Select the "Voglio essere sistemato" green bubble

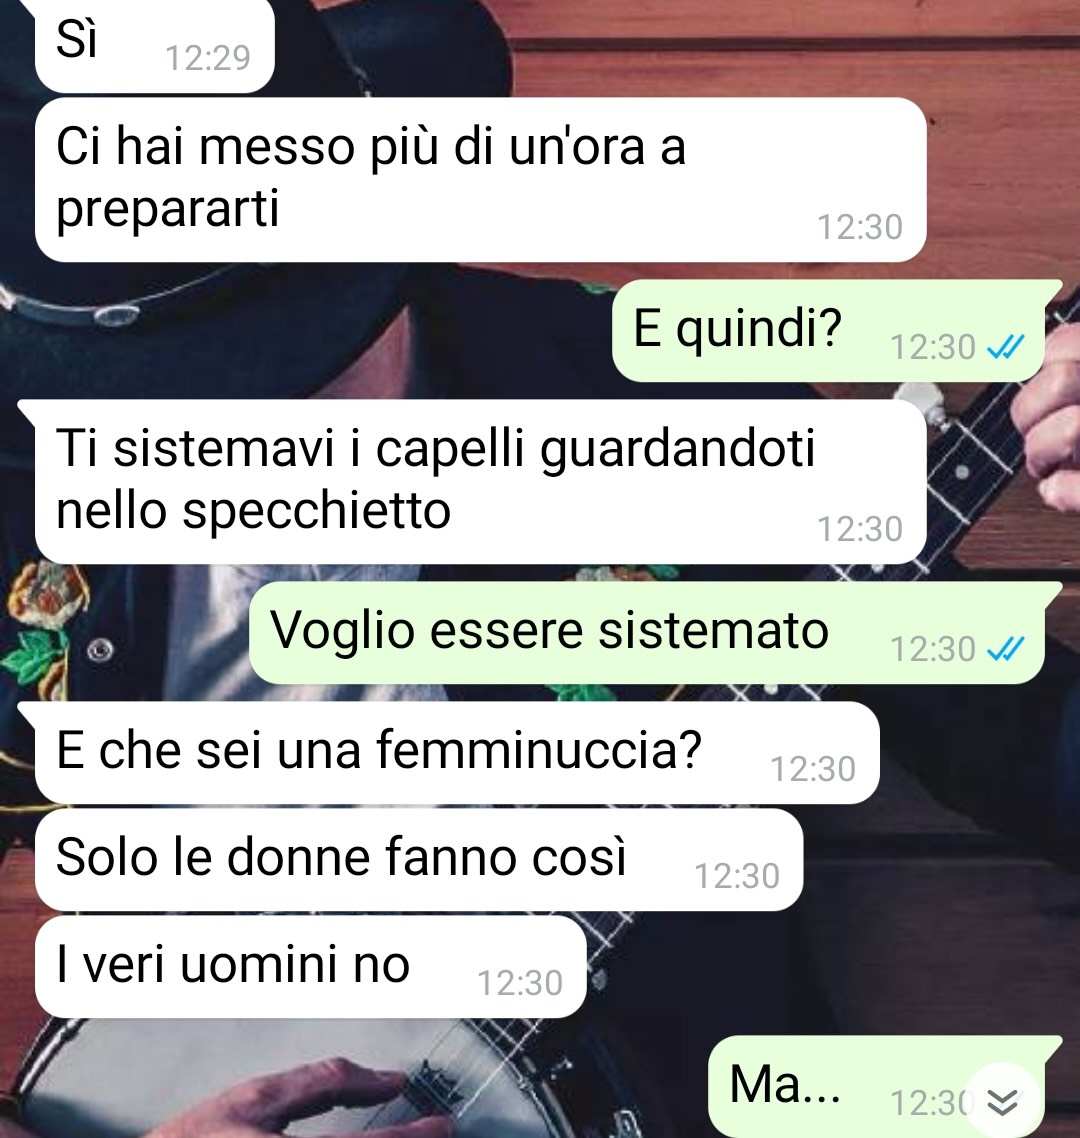click(647, 633)
